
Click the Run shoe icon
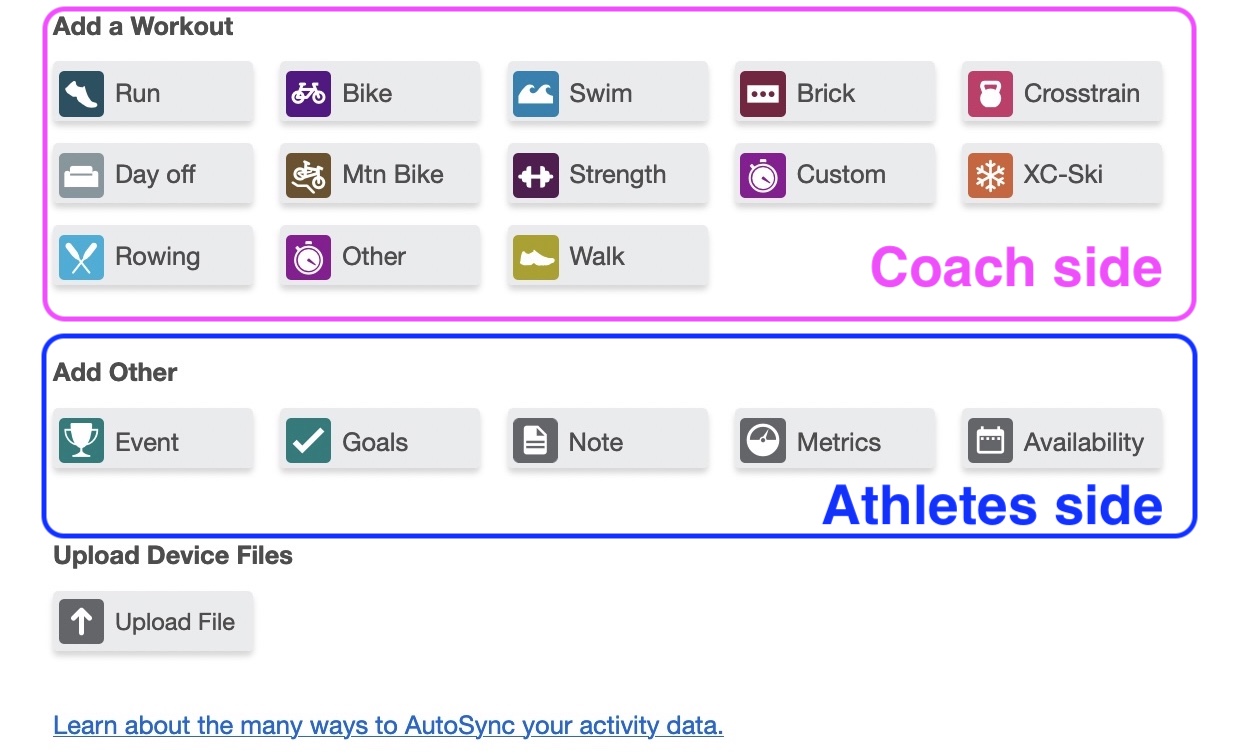tap(81, 94)
